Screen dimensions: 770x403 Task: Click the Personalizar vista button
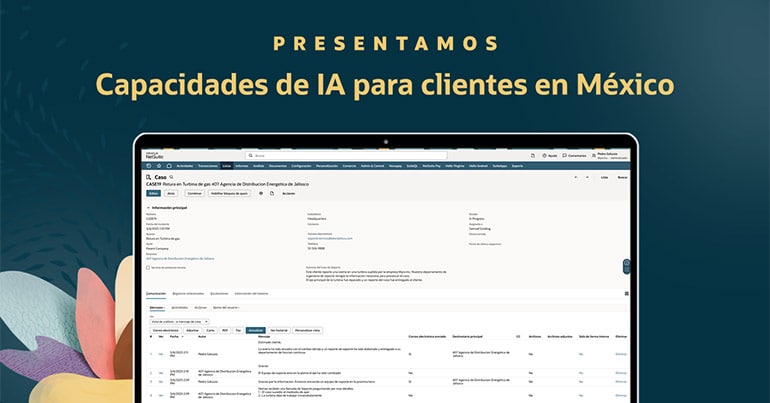point(307,330)
